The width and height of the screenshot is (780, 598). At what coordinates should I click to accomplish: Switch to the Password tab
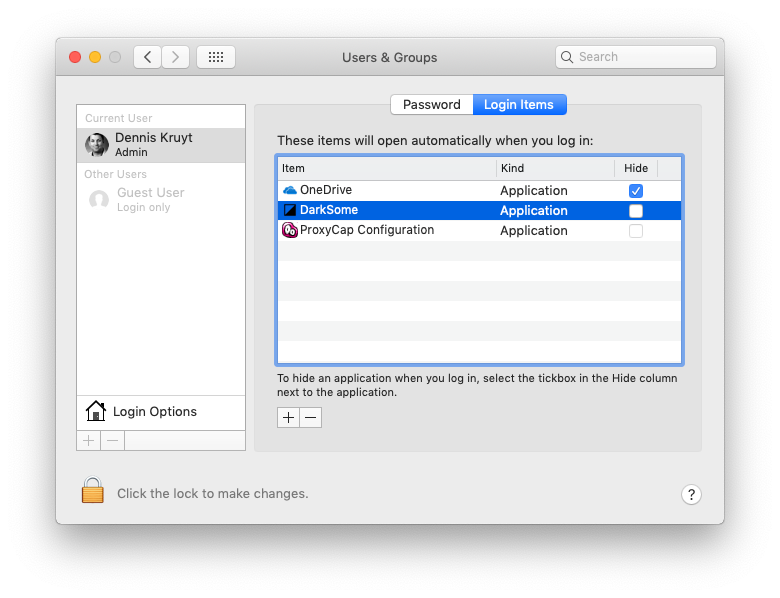click(432, 104)
